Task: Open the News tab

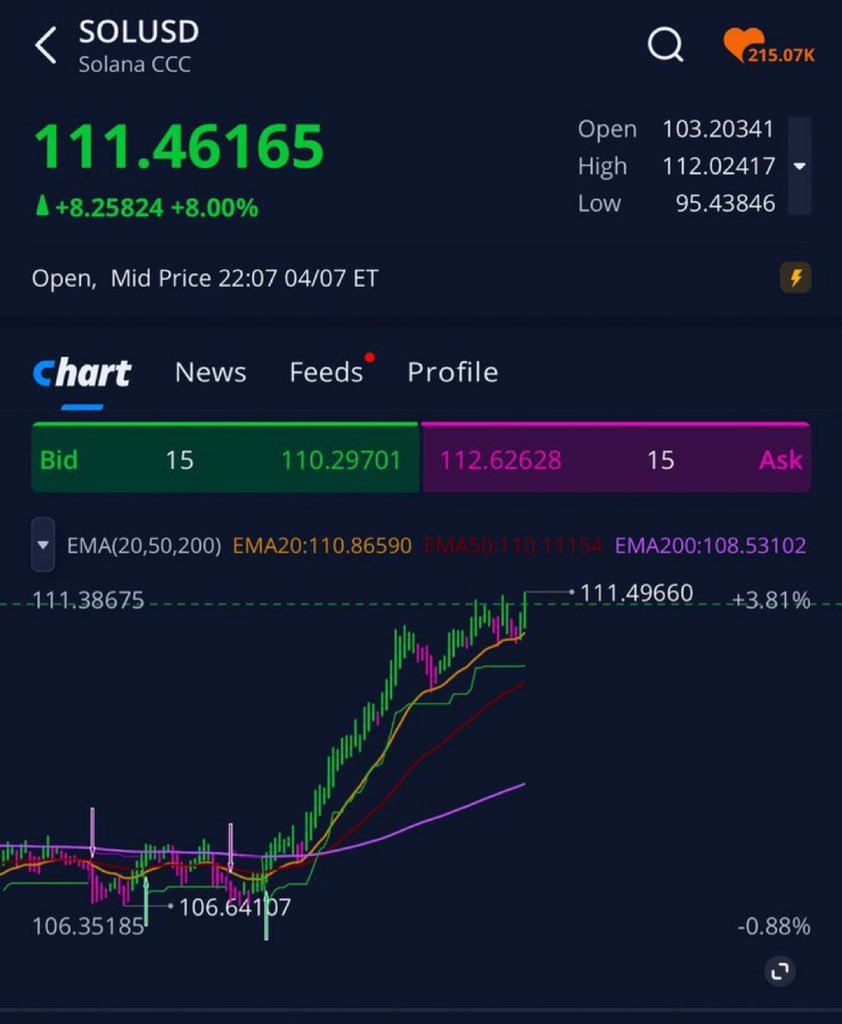Action: (x=210, y=372)
